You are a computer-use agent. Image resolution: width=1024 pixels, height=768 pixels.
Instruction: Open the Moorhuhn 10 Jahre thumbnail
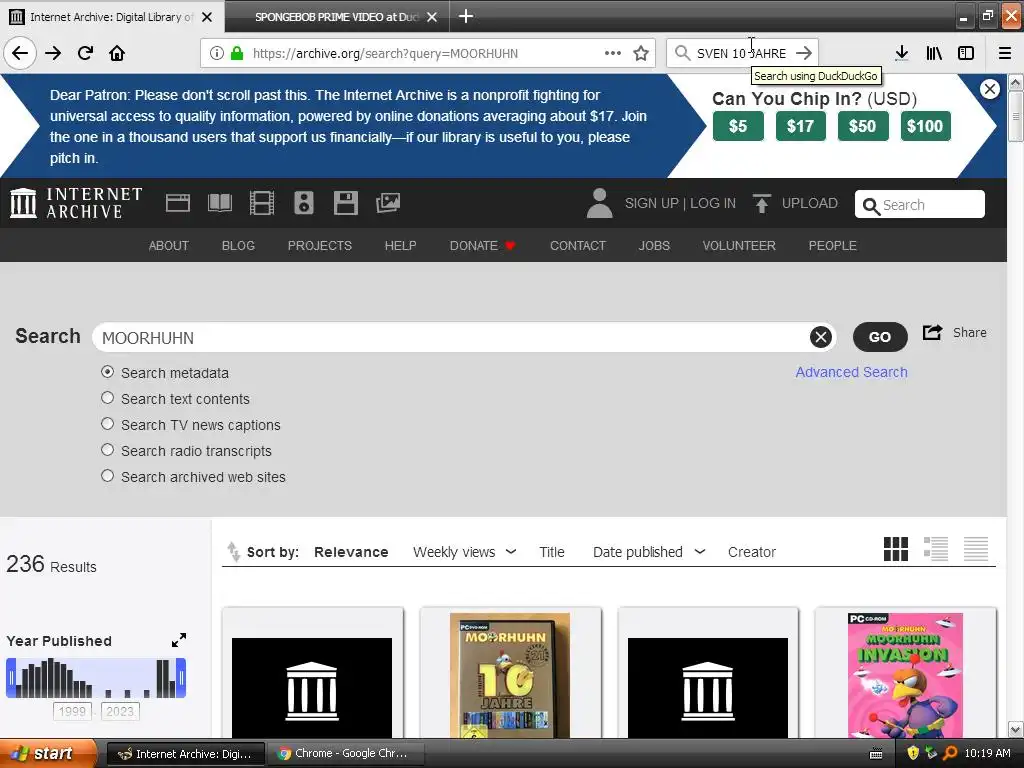tap(509, 675)
